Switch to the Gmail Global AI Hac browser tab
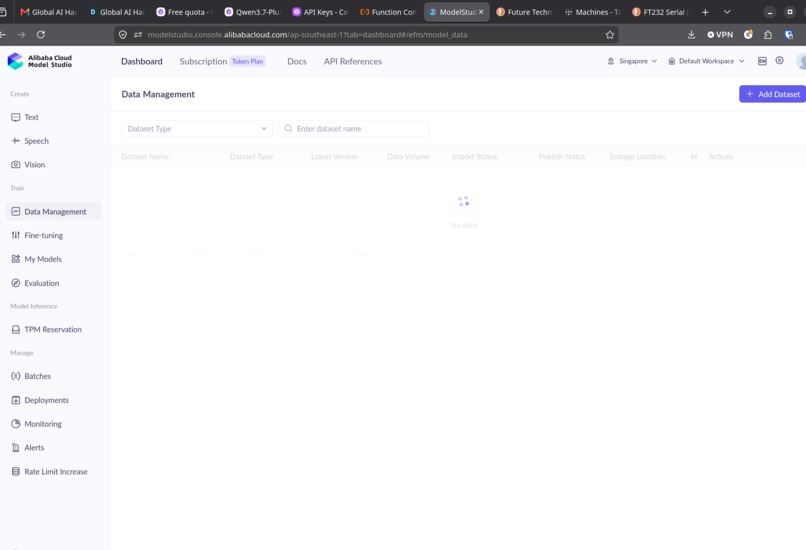806x550 pixels. 48,12
